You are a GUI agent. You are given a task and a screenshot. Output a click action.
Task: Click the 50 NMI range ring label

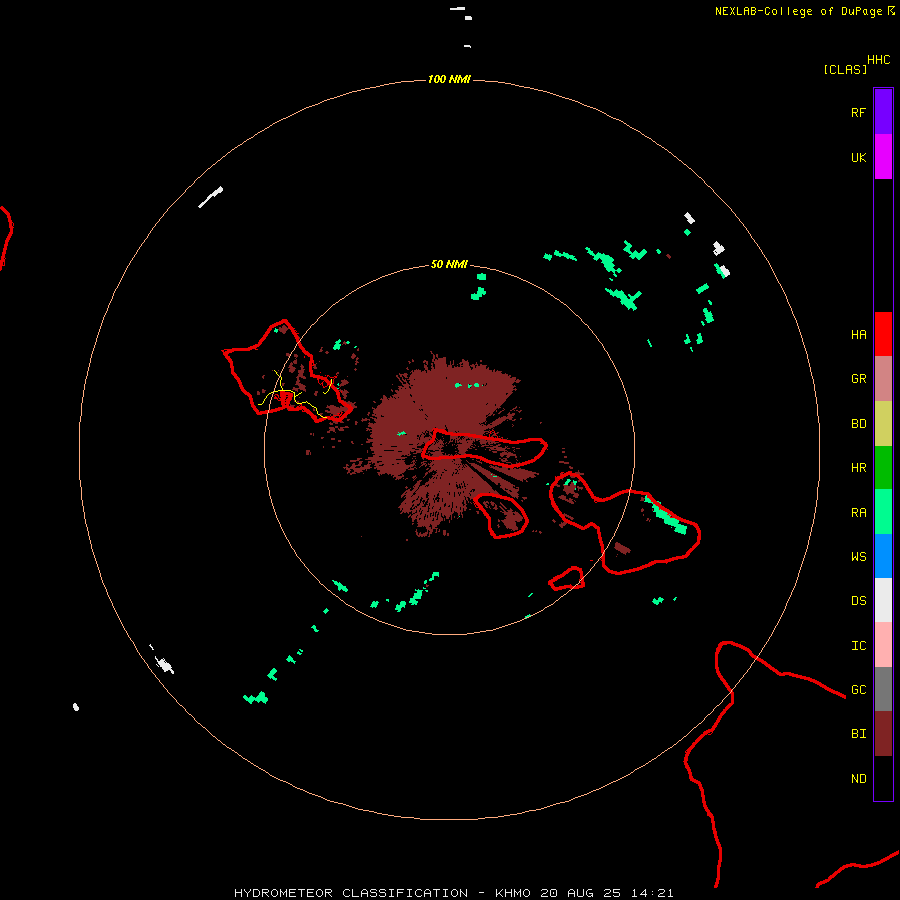[x=449, y=264]
